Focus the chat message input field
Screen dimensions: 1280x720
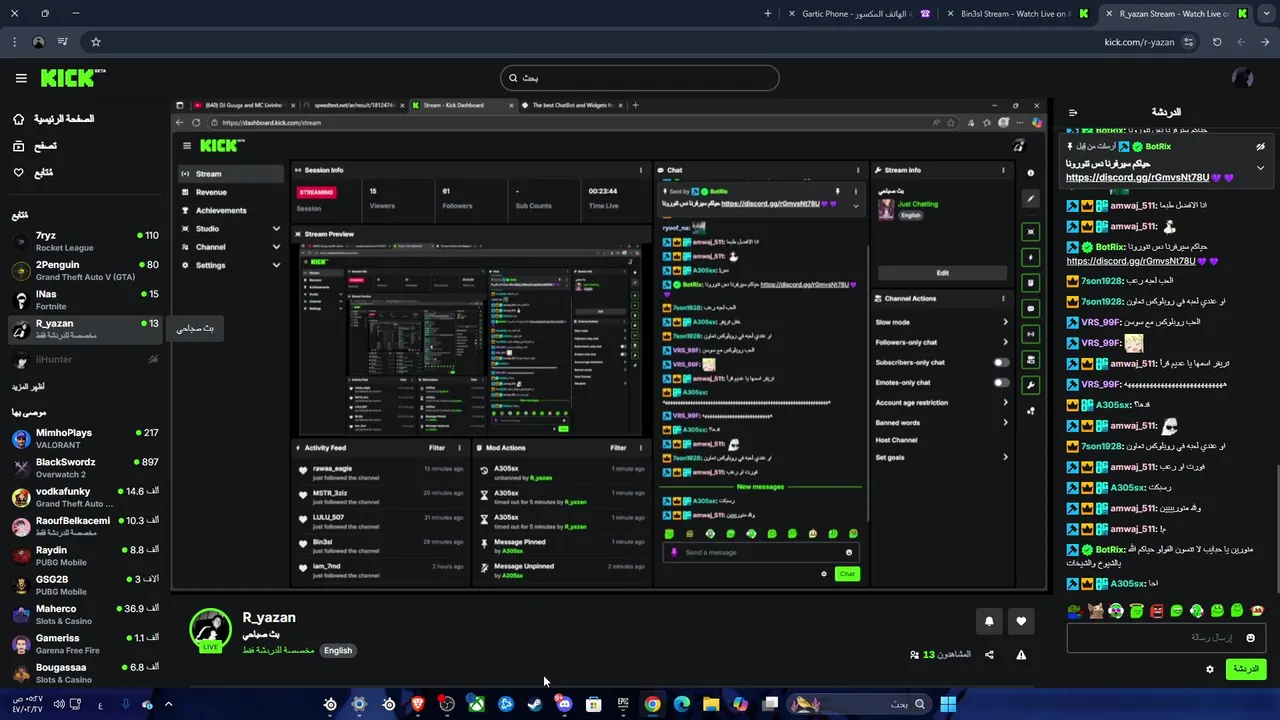point(1166,638)
